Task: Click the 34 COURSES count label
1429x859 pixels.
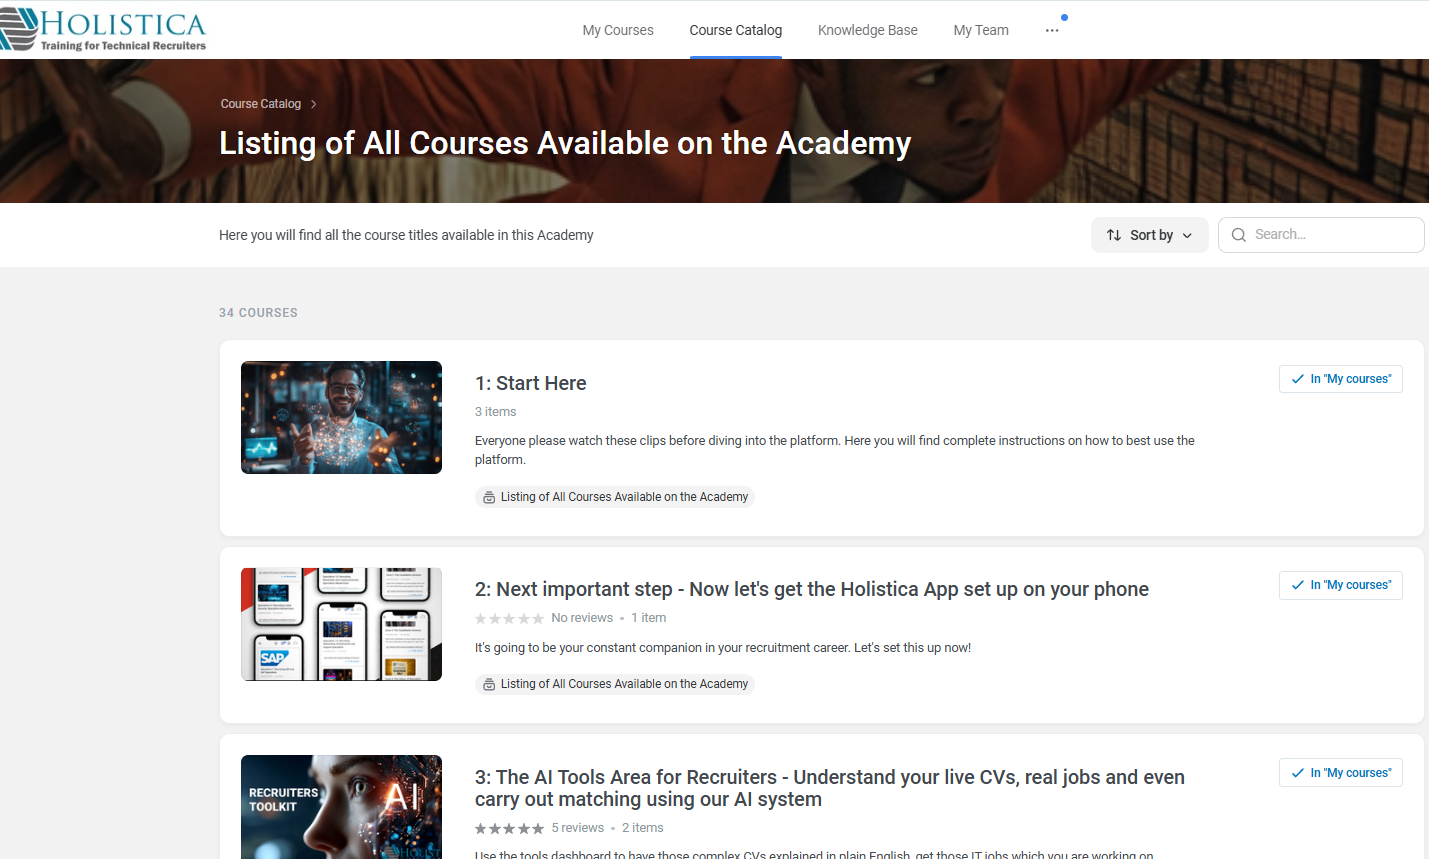Action: tap(258, 313)
